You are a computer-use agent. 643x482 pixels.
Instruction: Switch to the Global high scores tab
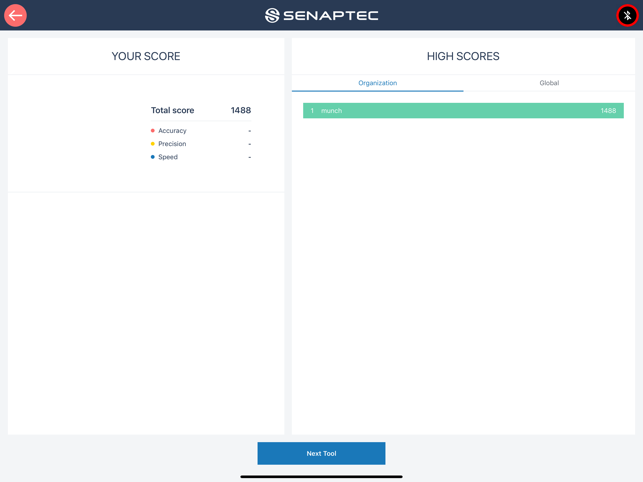click(549, 83)
